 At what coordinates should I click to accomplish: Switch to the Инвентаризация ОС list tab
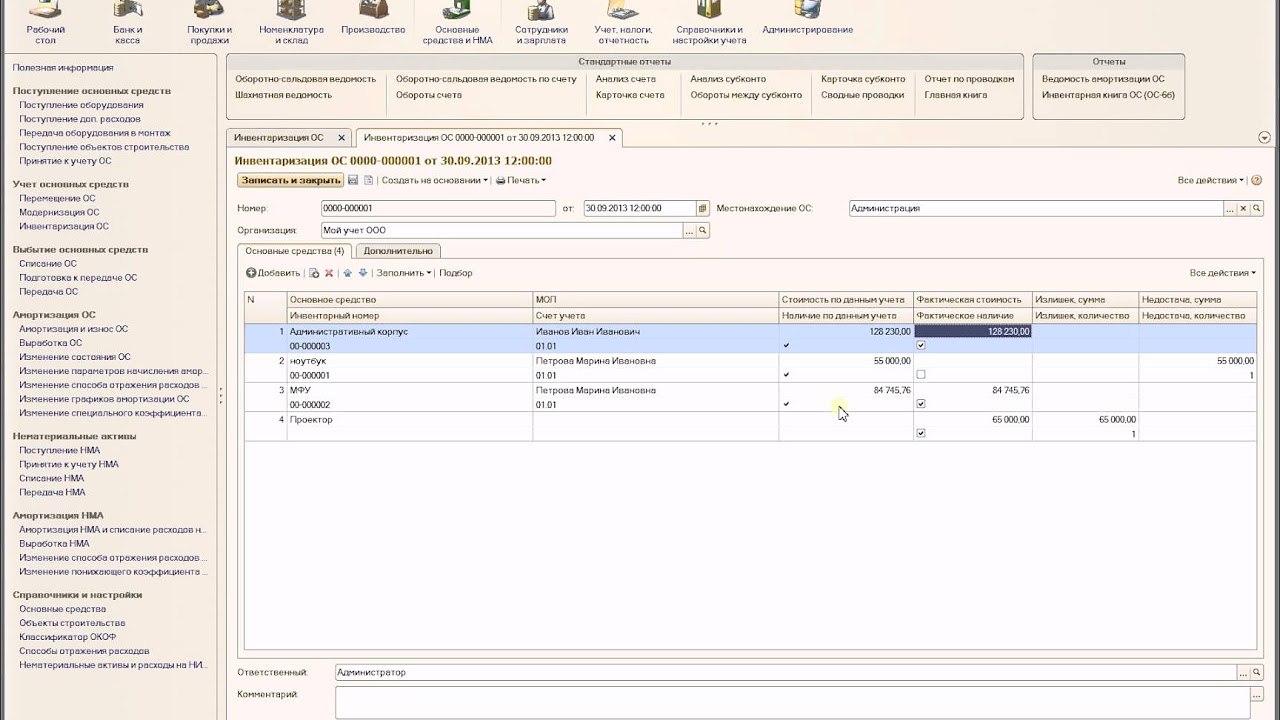click(279, 138)
